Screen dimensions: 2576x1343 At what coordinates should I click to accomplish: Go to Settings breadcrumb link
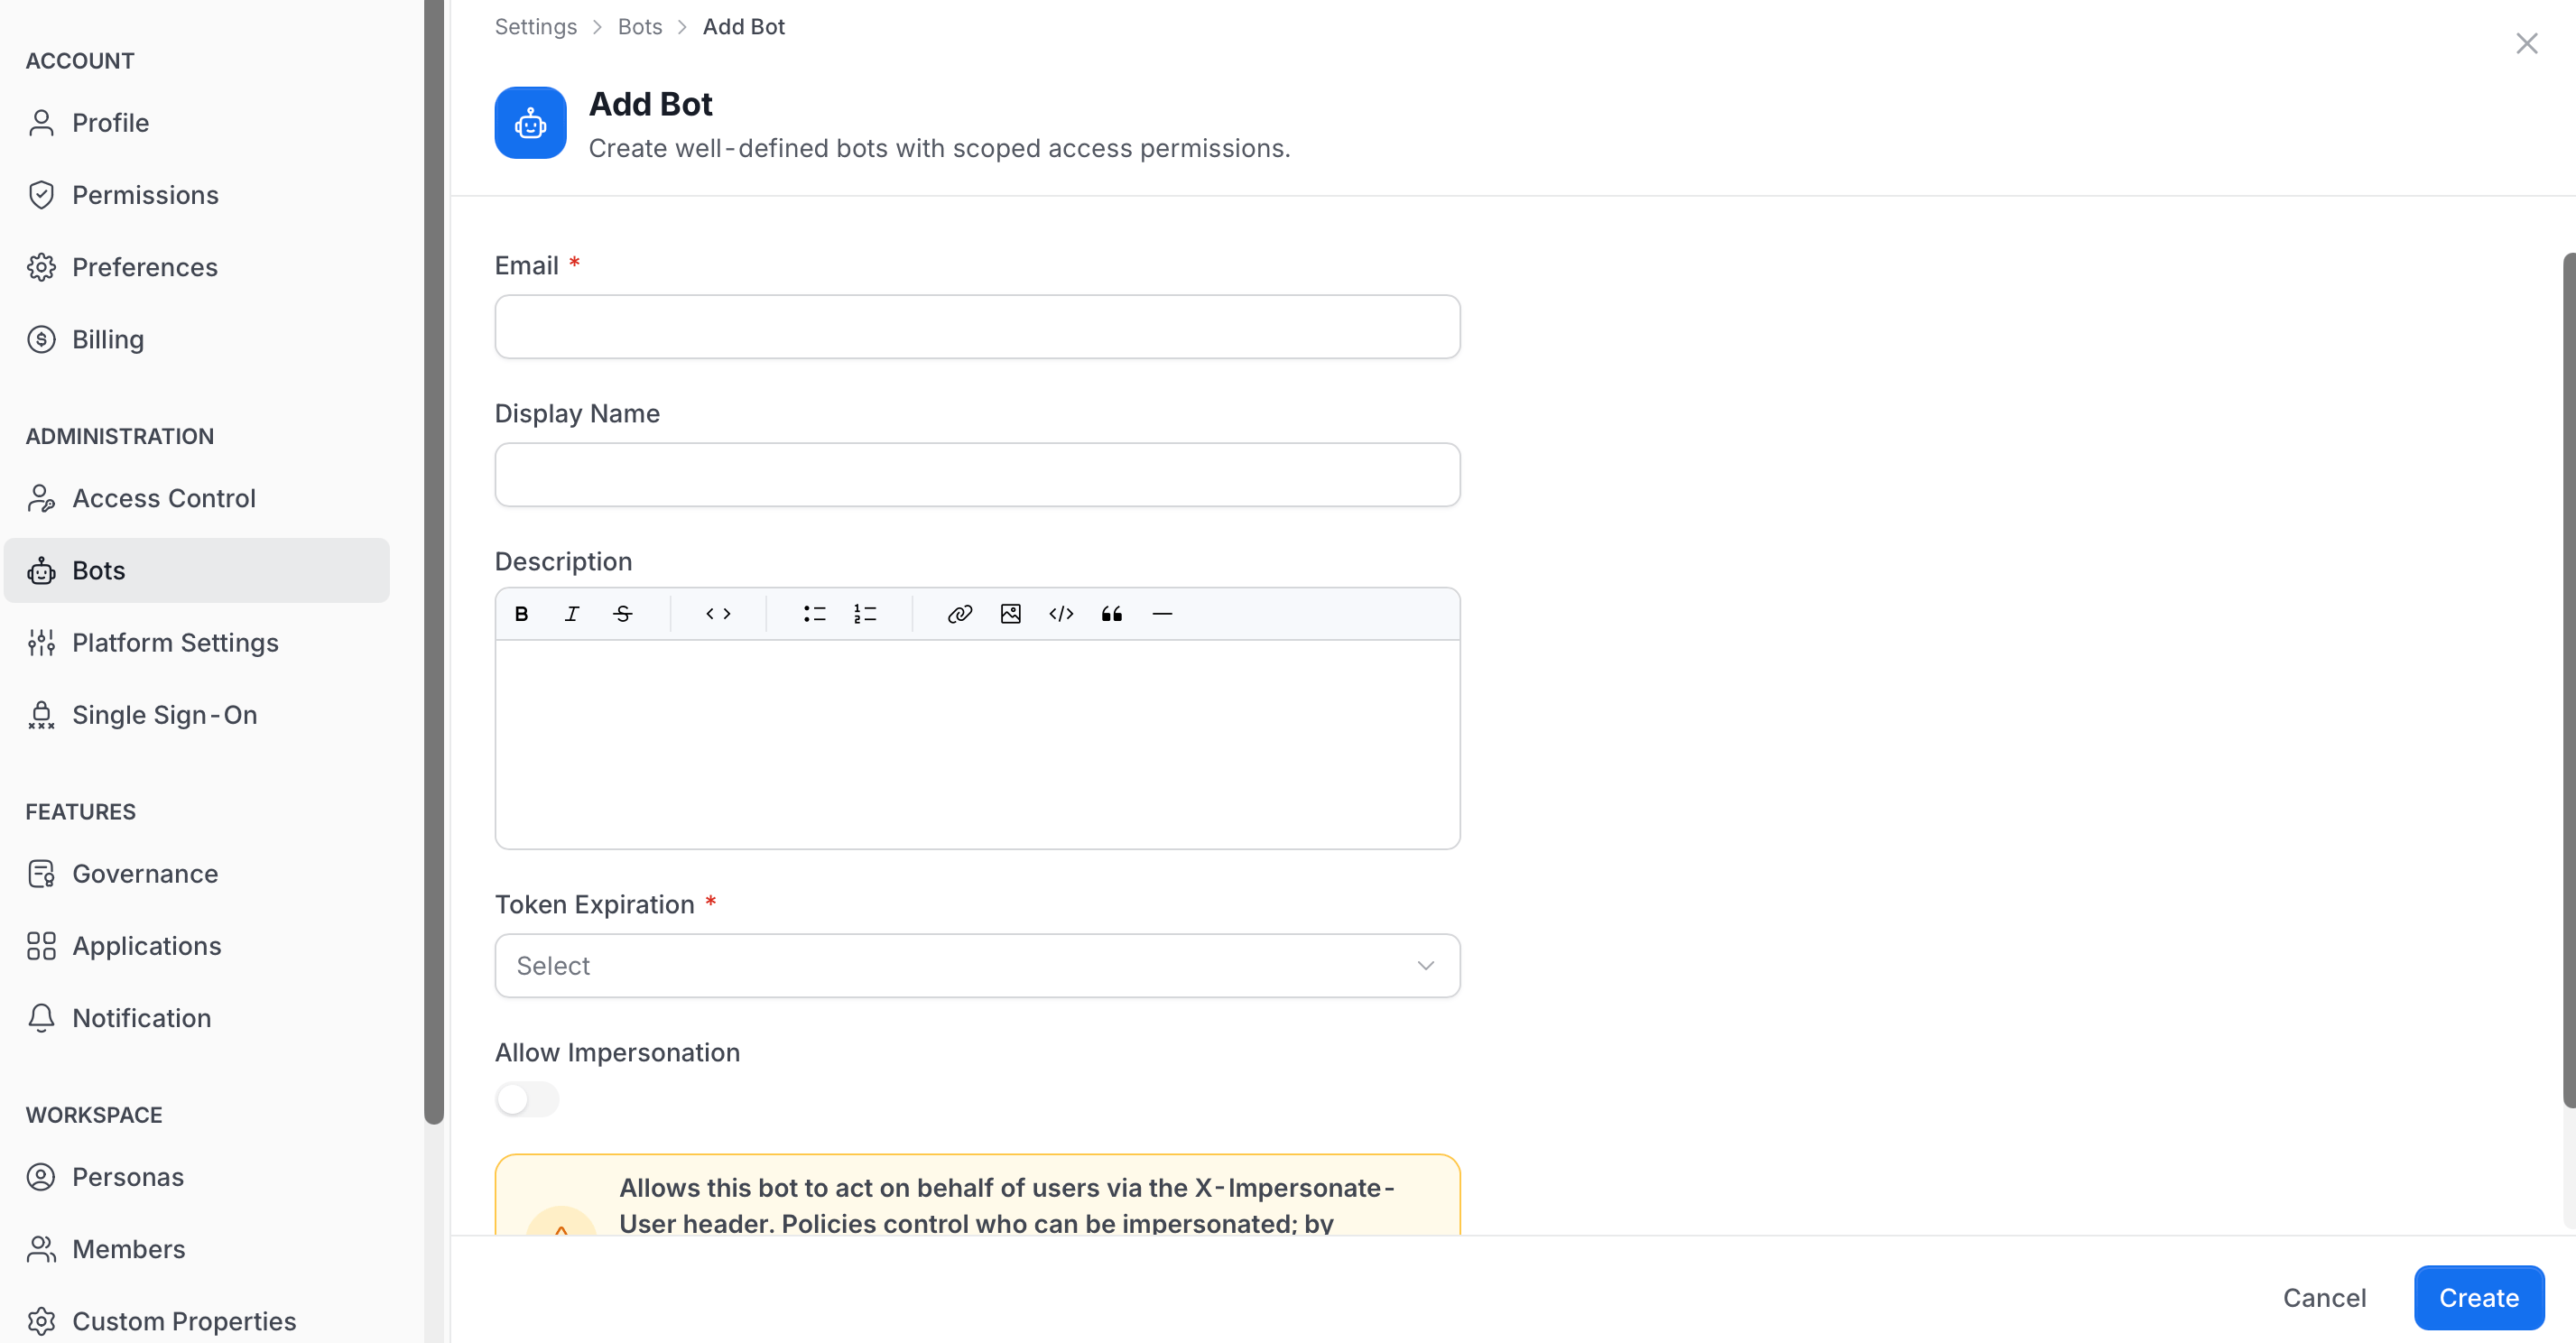tap(535, 27)
